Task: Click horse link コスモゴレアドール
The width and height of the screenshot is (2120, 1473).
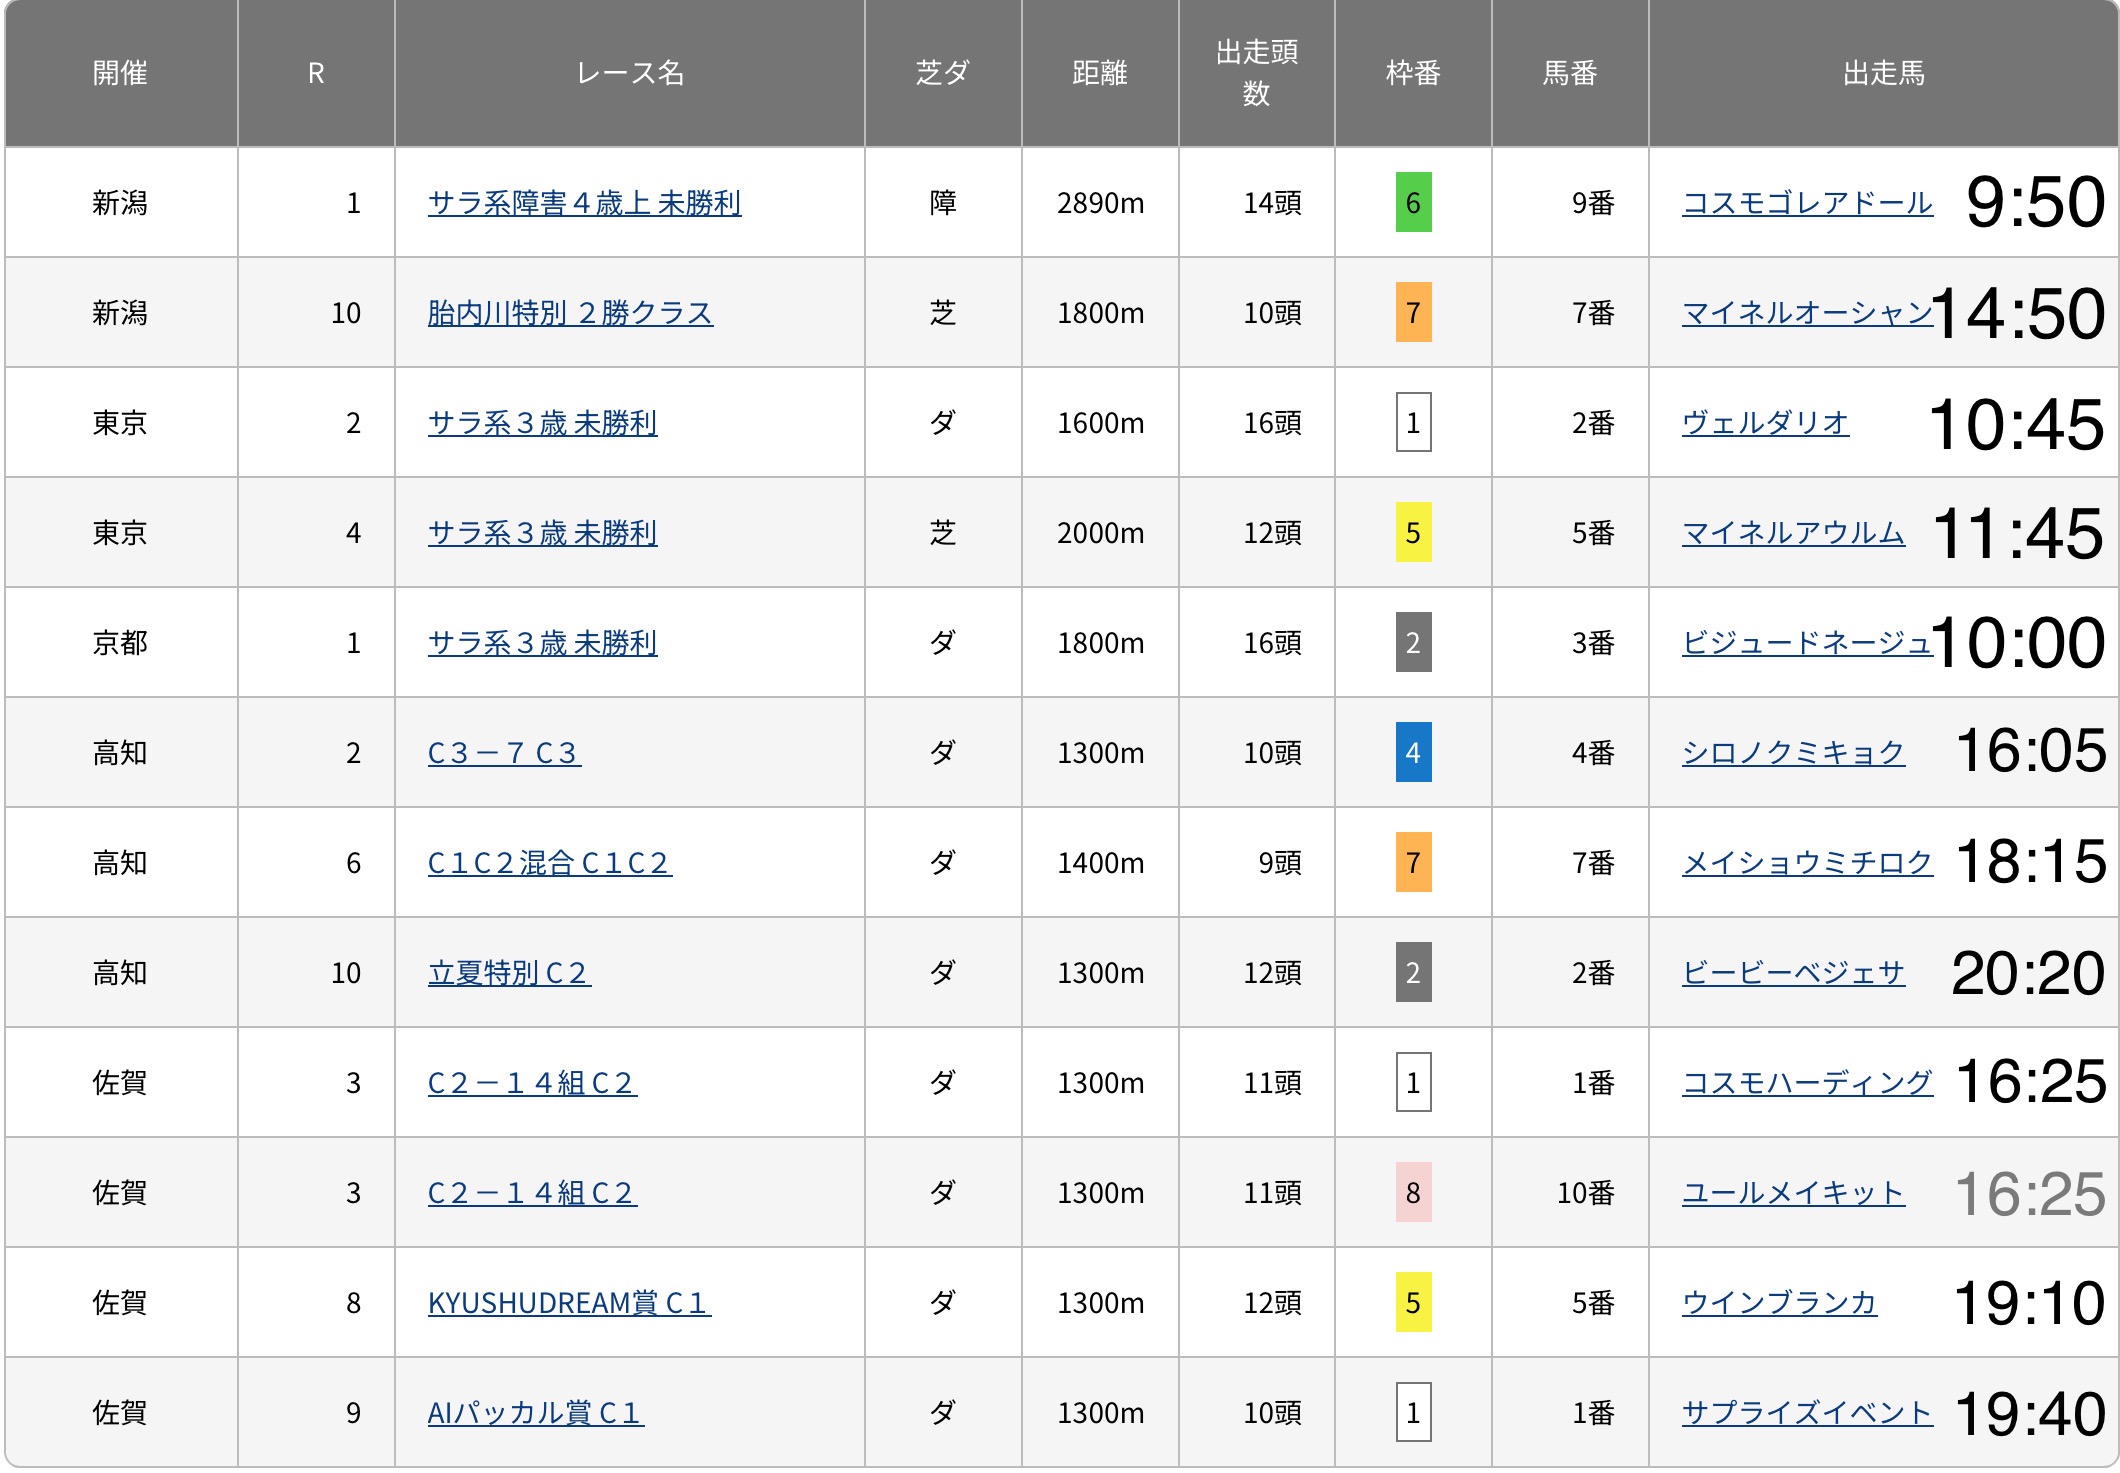Action: 1806,203
